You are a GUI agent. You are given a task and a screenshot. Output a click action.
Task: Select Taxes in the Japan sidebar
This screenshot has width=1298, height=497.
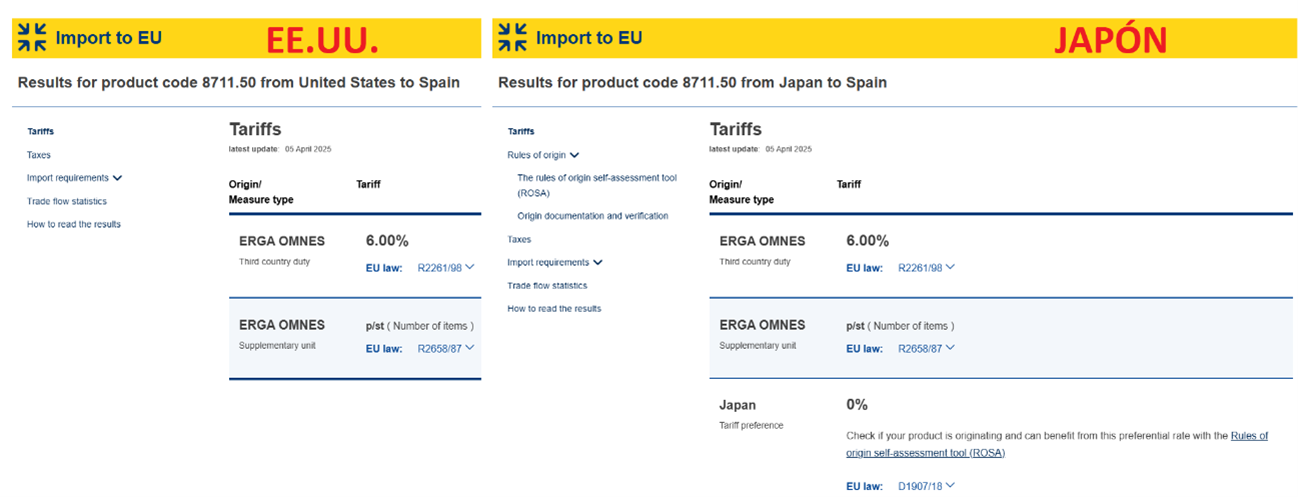[519, 239]
